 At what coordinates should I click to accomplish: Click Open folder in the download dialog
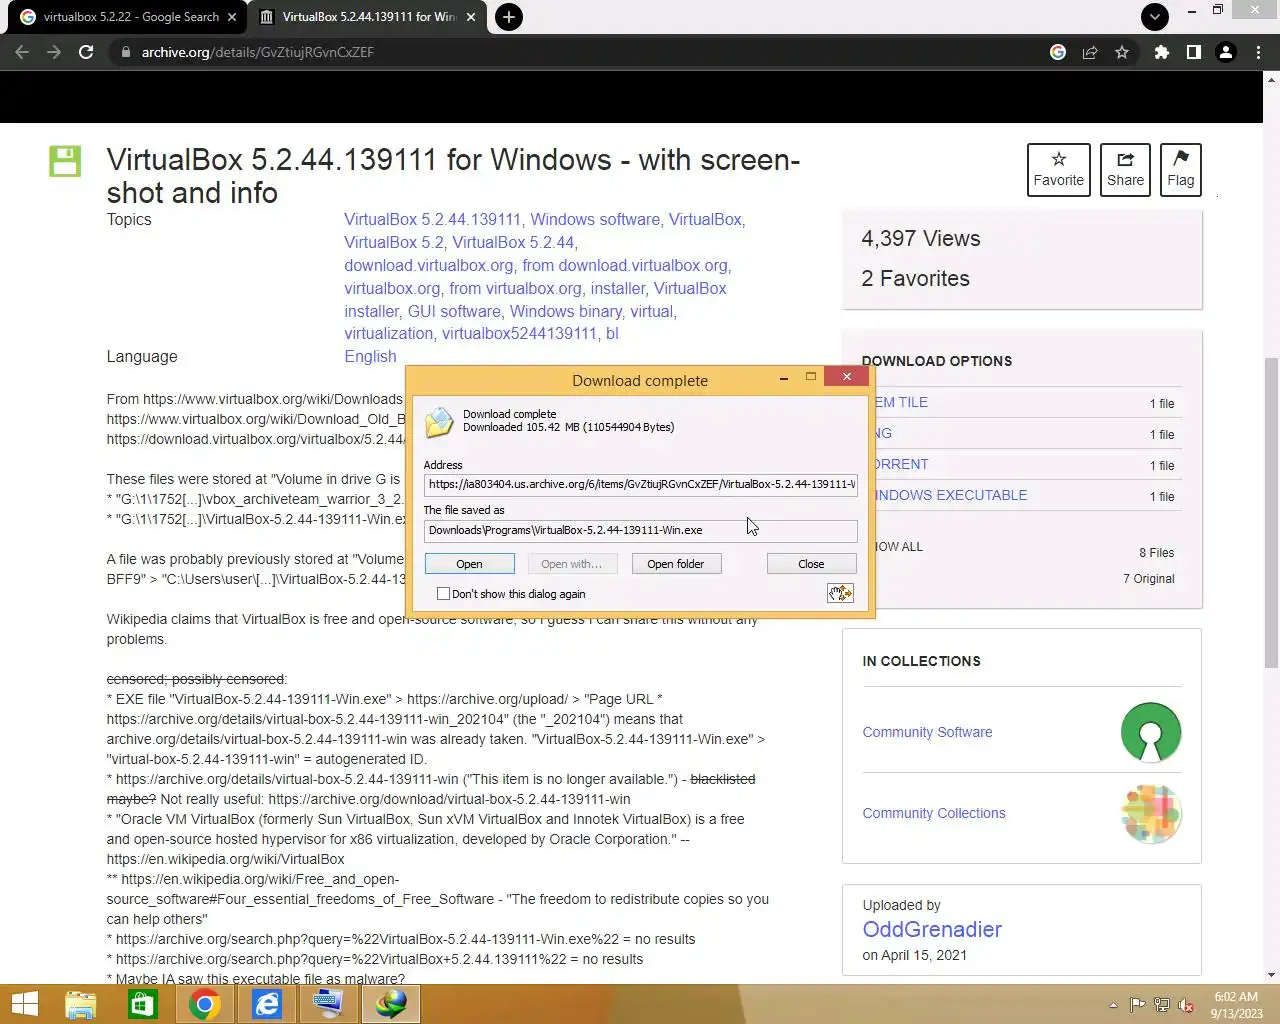point(676,564)
